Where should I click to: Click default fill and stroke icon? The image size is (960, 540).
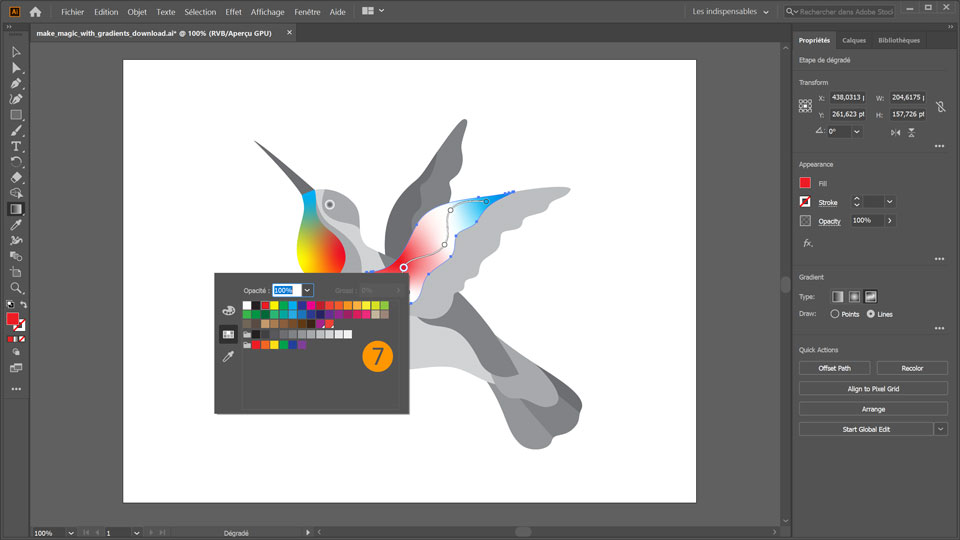pos(10,304)
